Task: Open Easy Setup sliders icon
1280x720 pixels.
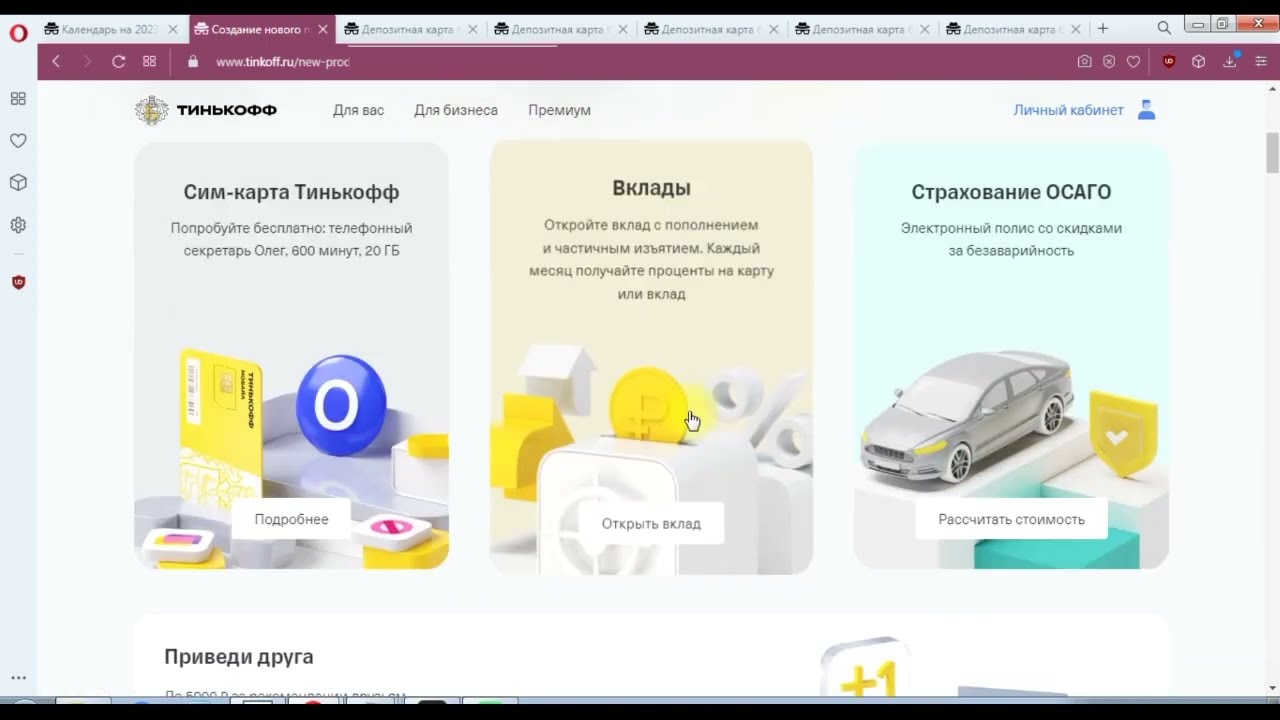Action: [x=1260, y=61]
